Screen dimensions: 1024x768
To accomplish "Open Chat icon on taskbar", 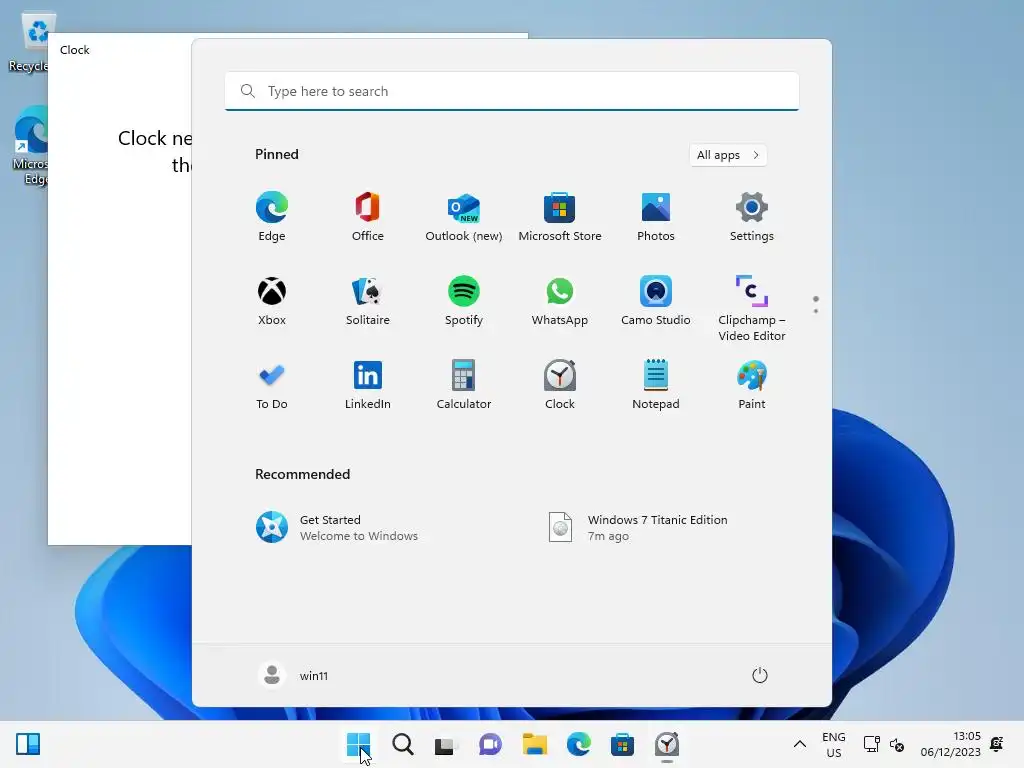I will coord(490,744).
